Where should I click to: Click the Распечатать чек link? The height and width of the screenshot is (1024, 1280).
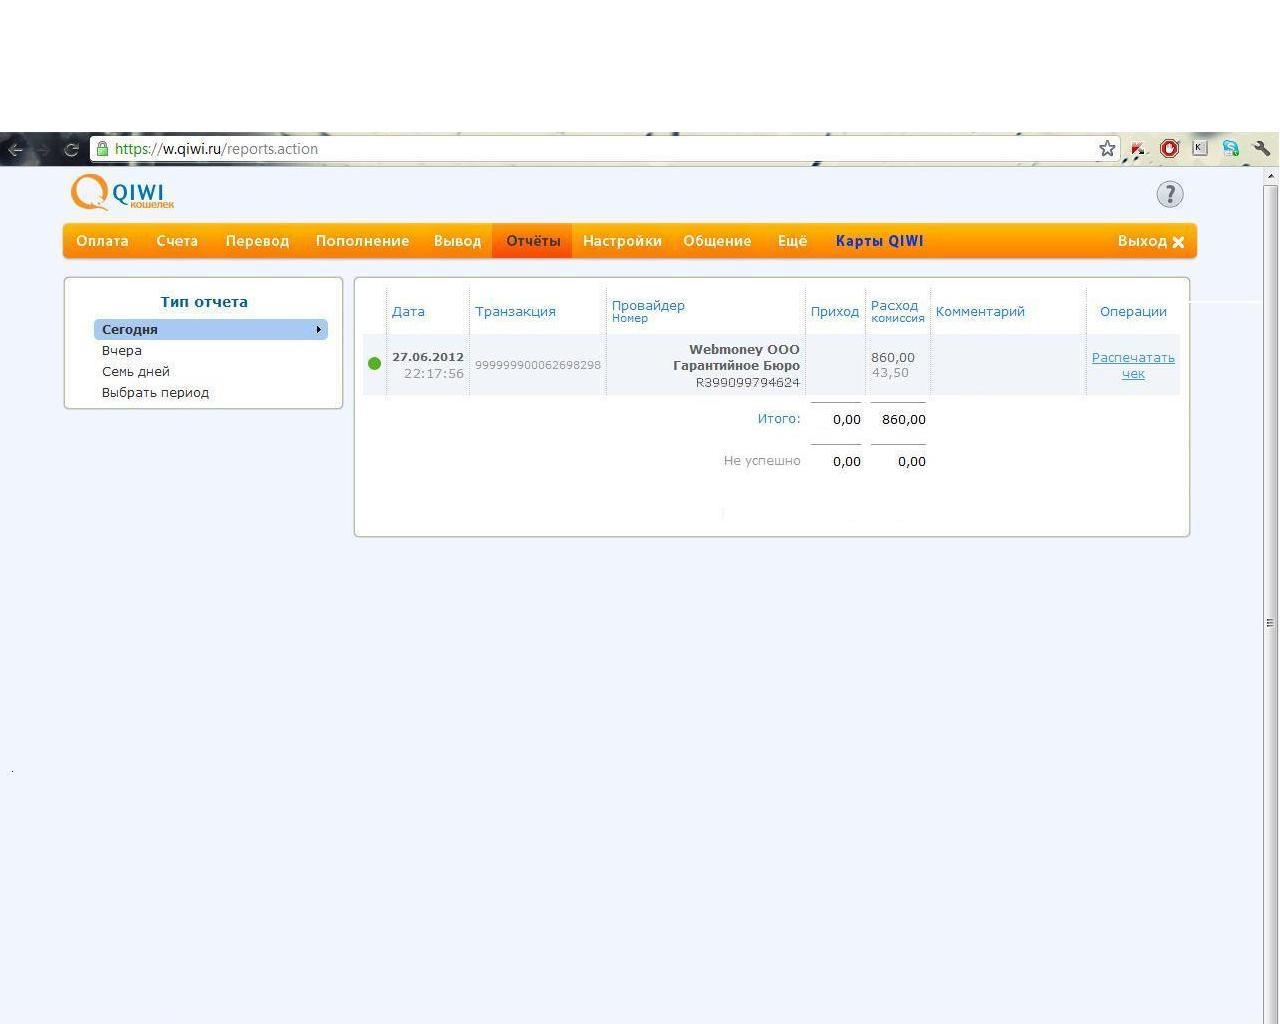(x=1133, y=365)
